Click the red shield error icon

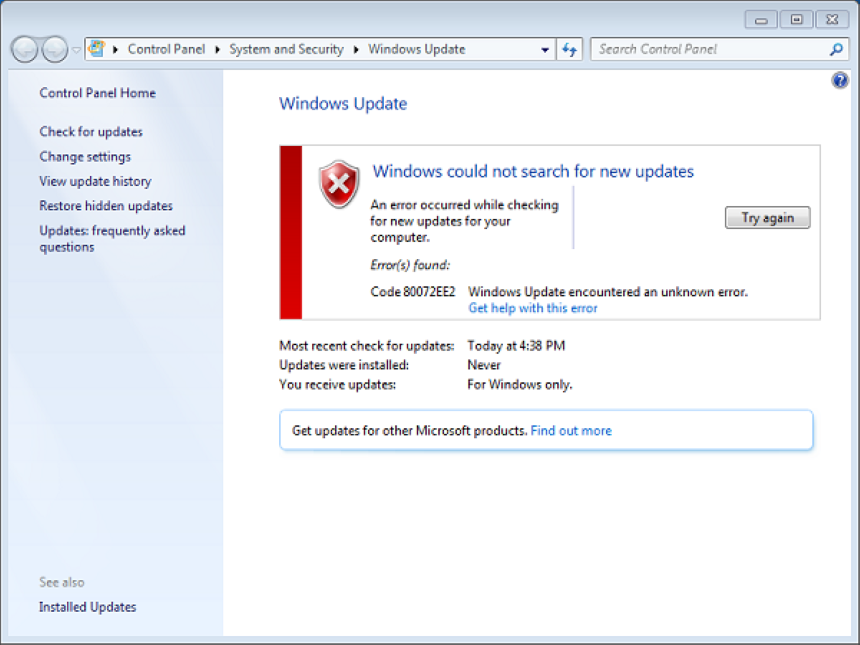click(x=339, y=184)
